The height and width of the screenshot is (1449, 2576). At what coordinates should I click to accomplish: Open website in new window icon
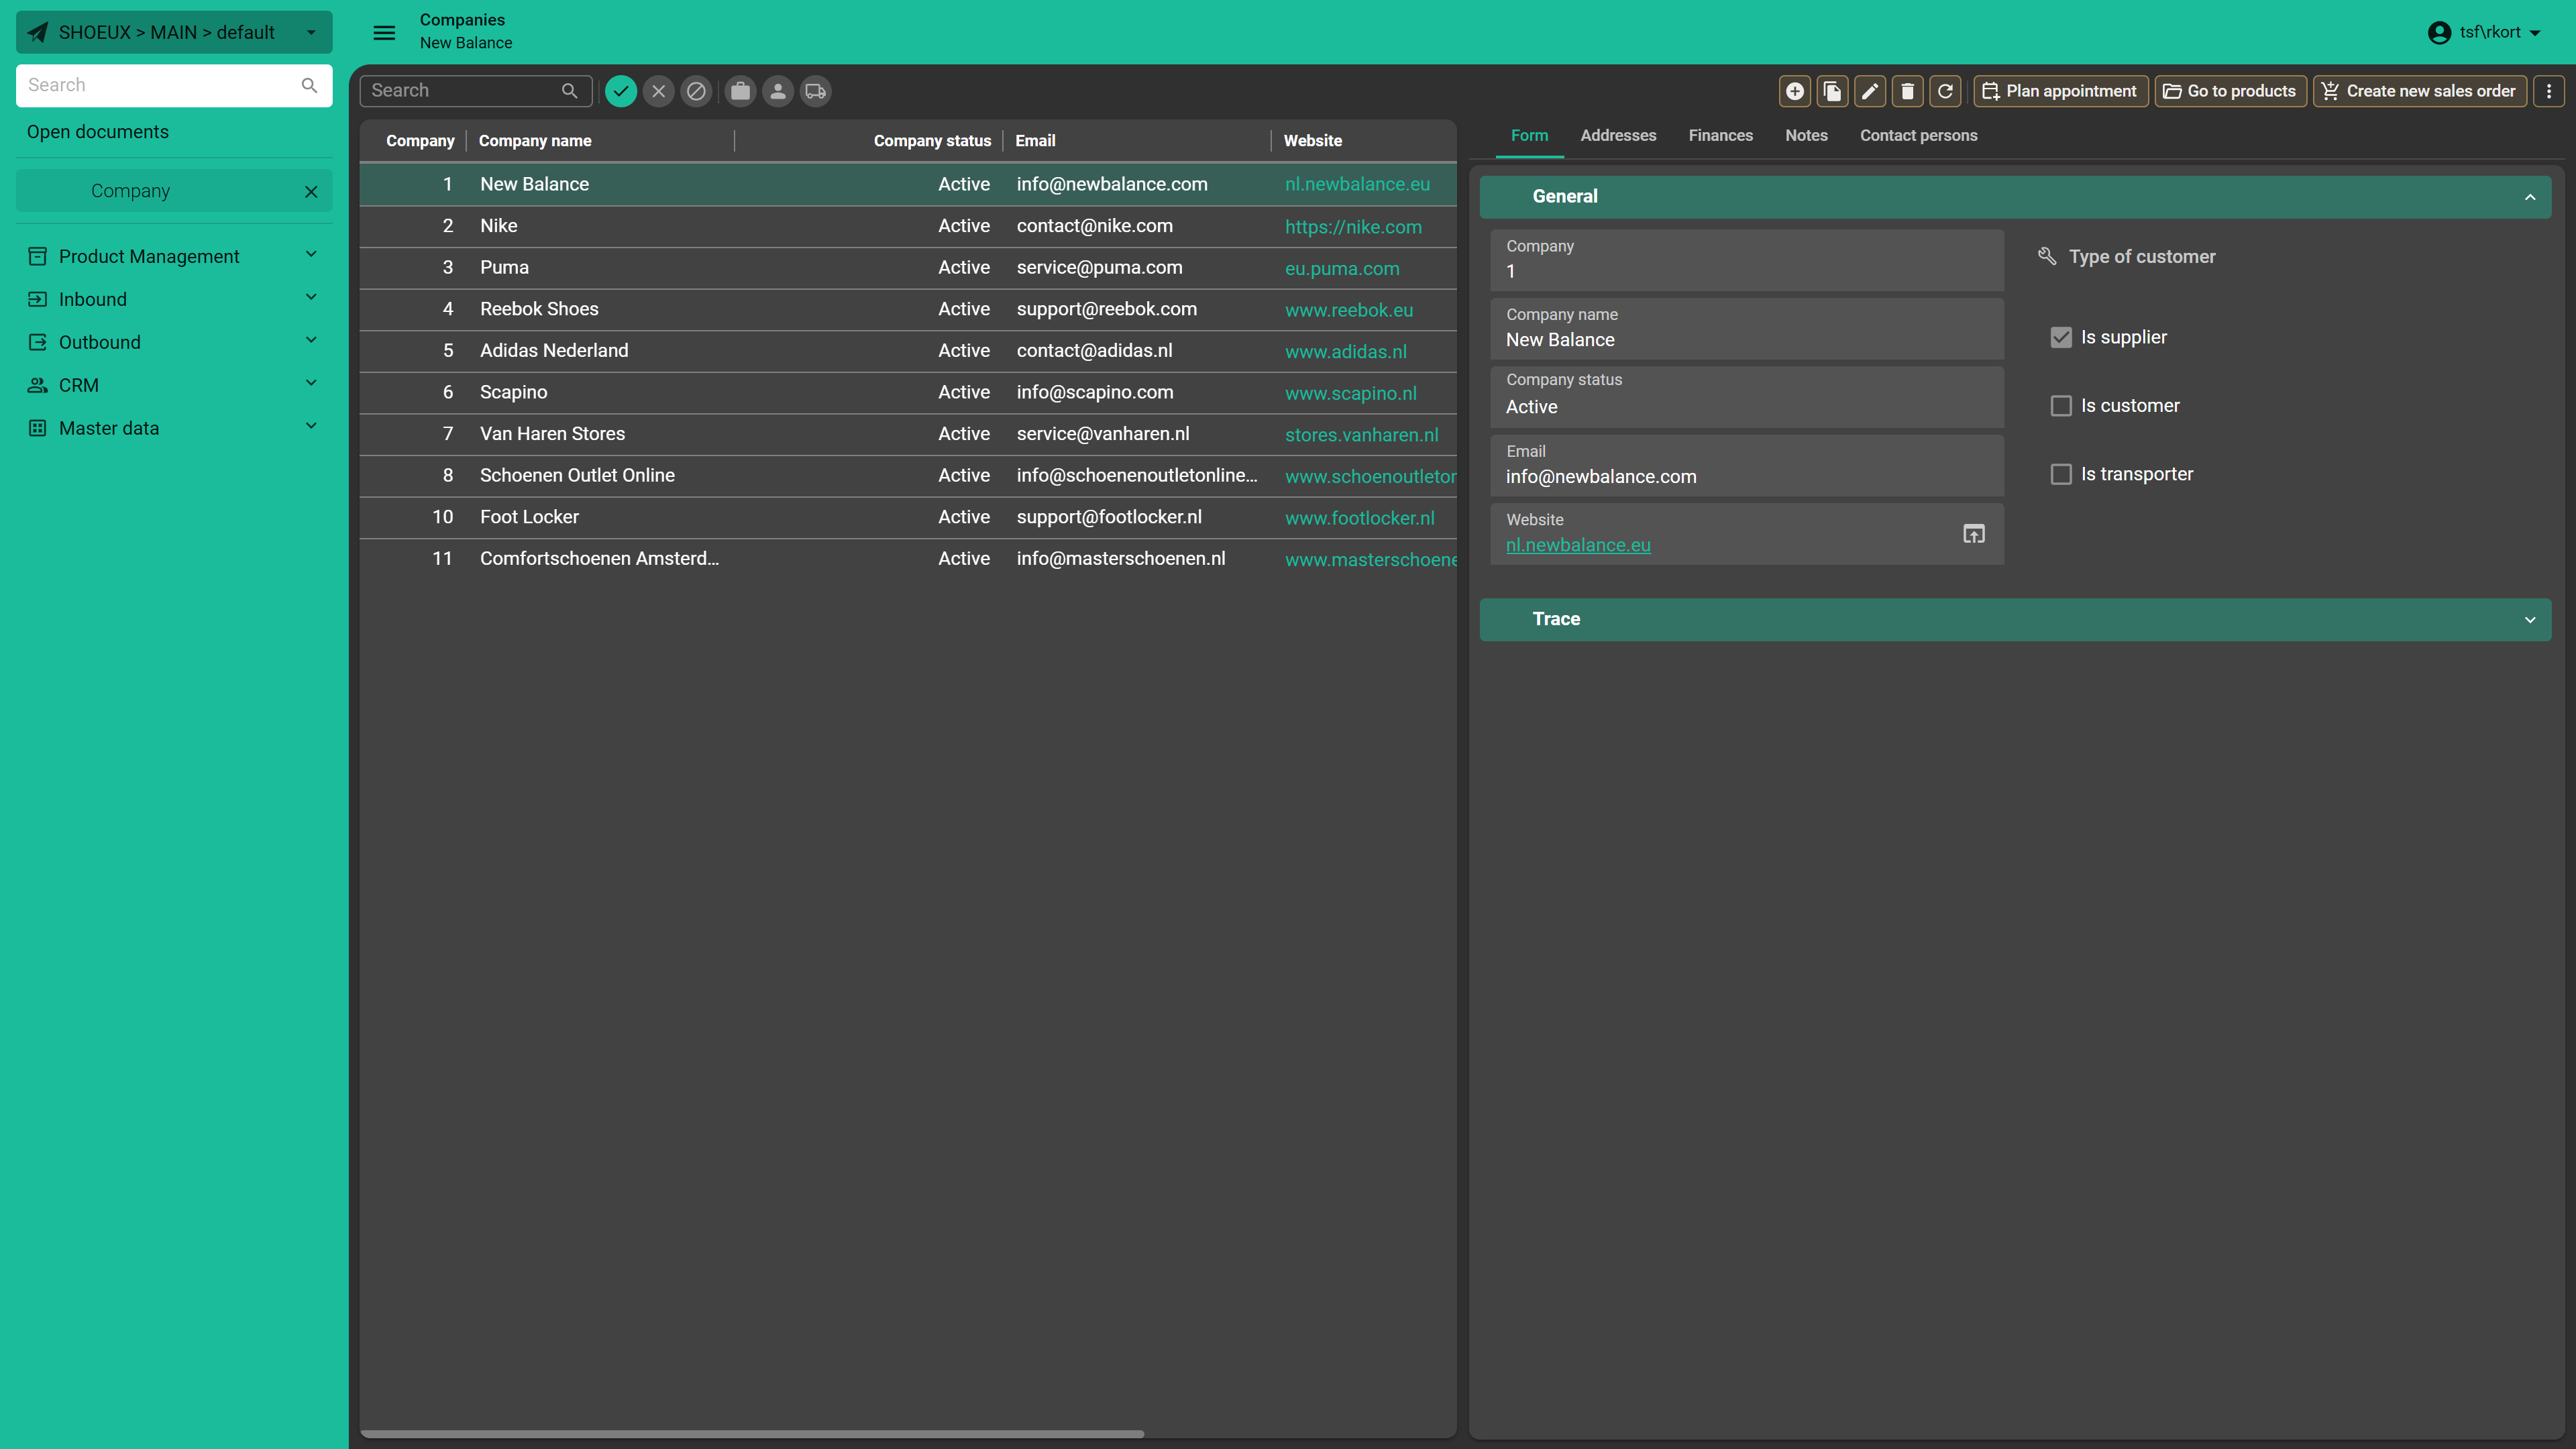1973,534
